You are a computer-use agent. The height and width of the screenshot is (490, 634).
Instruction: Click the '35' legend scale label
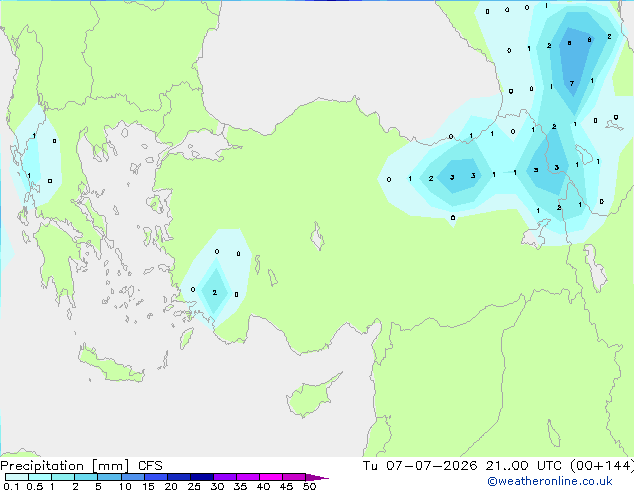click(240, 486)
